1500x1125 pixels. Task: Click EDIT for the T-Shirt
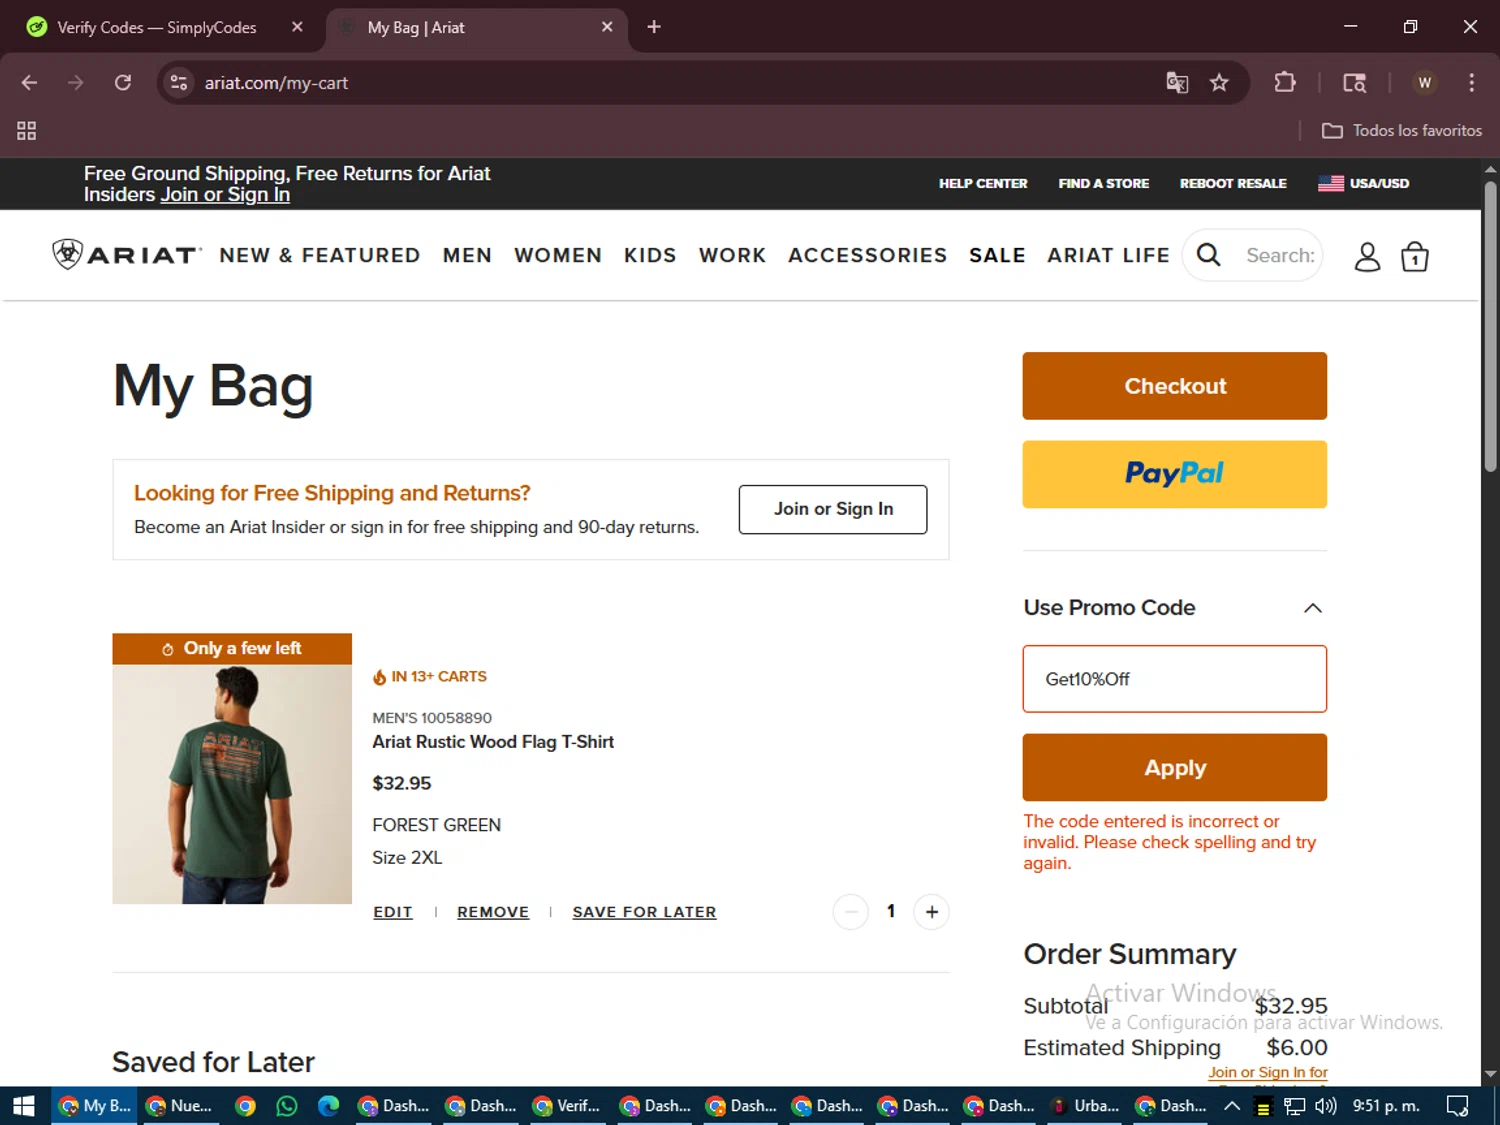393,912
